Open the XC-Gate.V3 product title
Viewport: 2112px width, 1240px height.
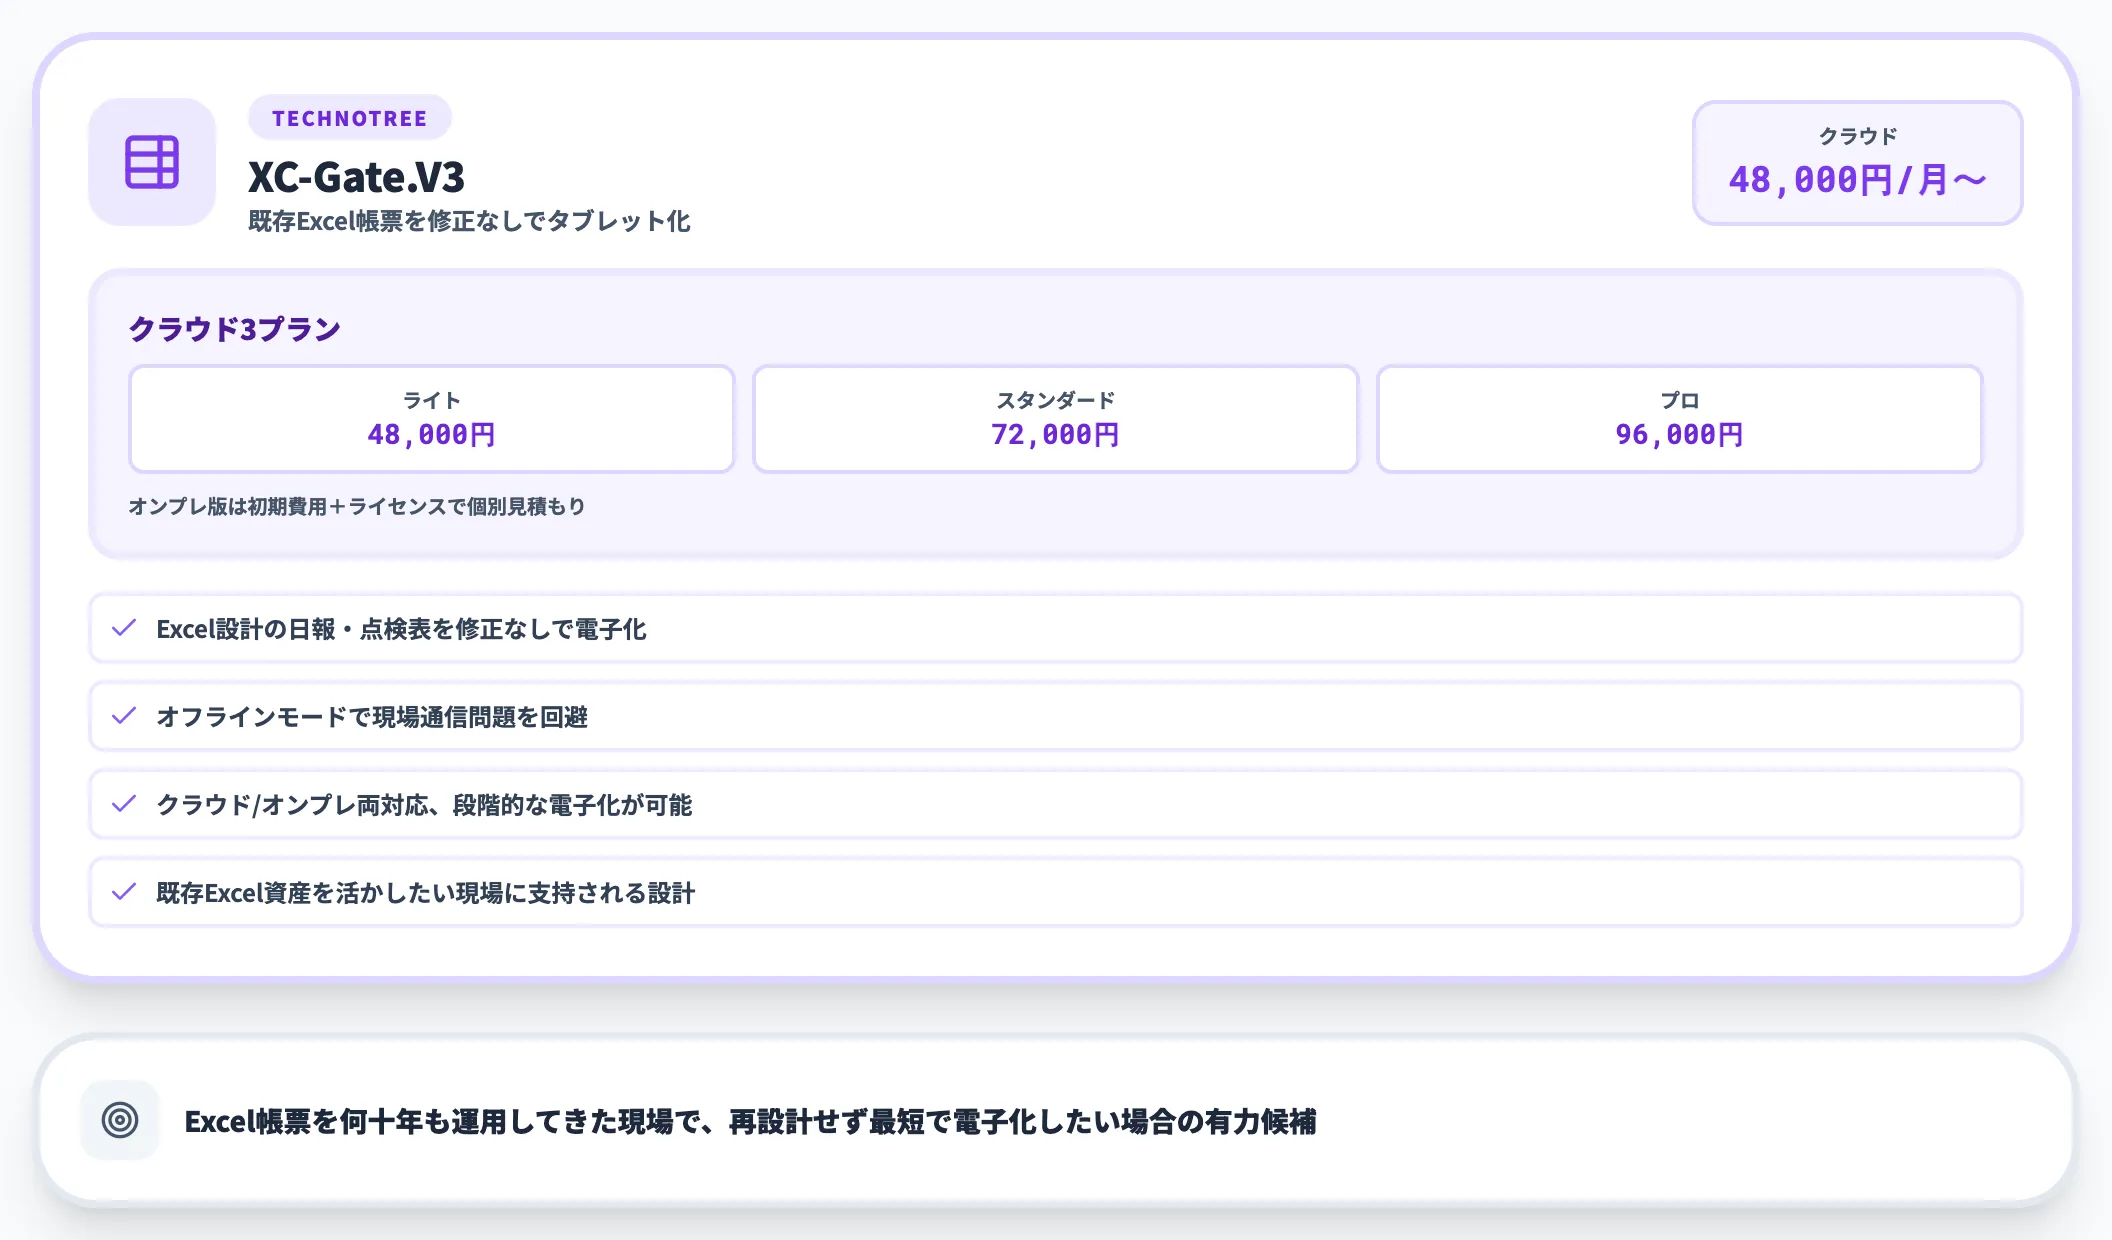click(x=356, y=177)
